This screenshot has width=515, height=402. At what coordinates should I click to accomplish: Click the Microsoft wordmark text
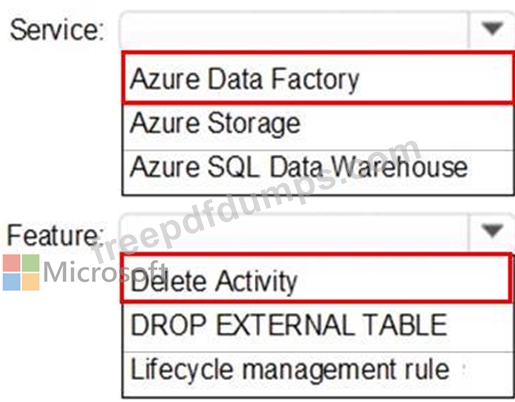105,272
